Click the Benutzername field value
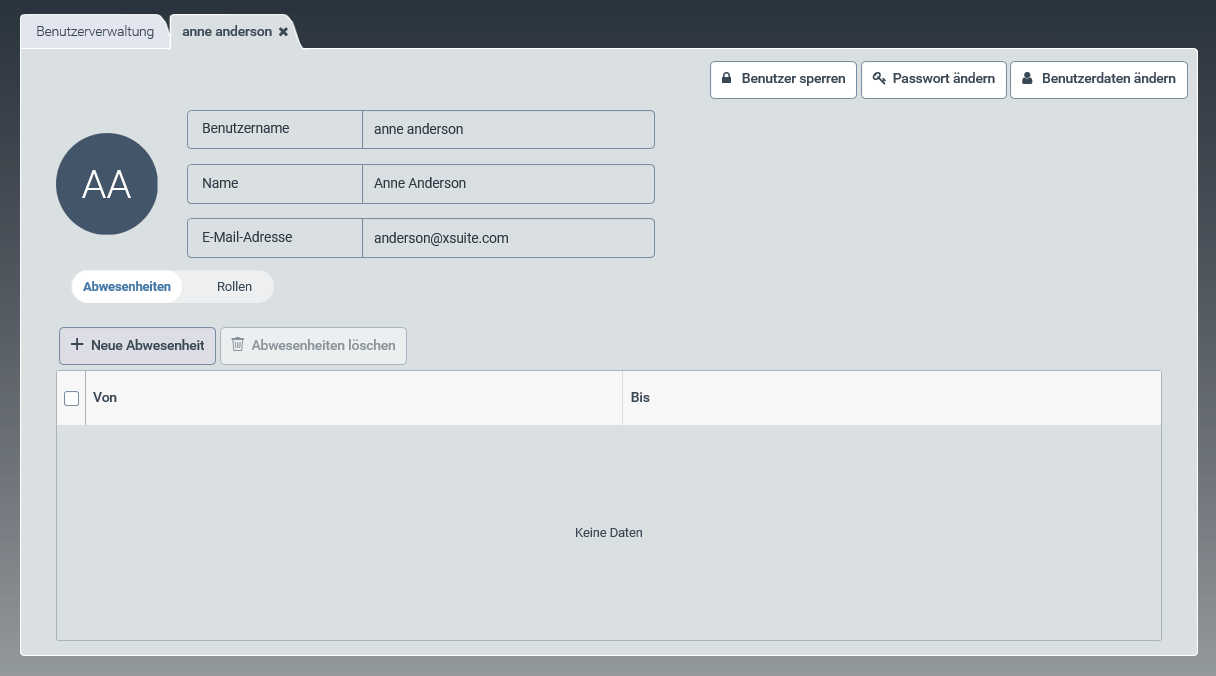The height and width of the screenshot is (676, 1216). click(x=508, y=130)
